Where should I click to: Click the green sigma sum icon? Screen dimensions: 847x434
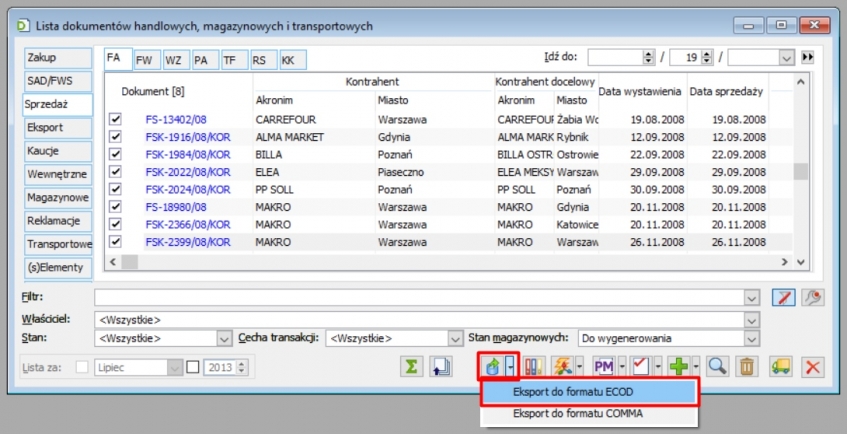click(411, 367)
